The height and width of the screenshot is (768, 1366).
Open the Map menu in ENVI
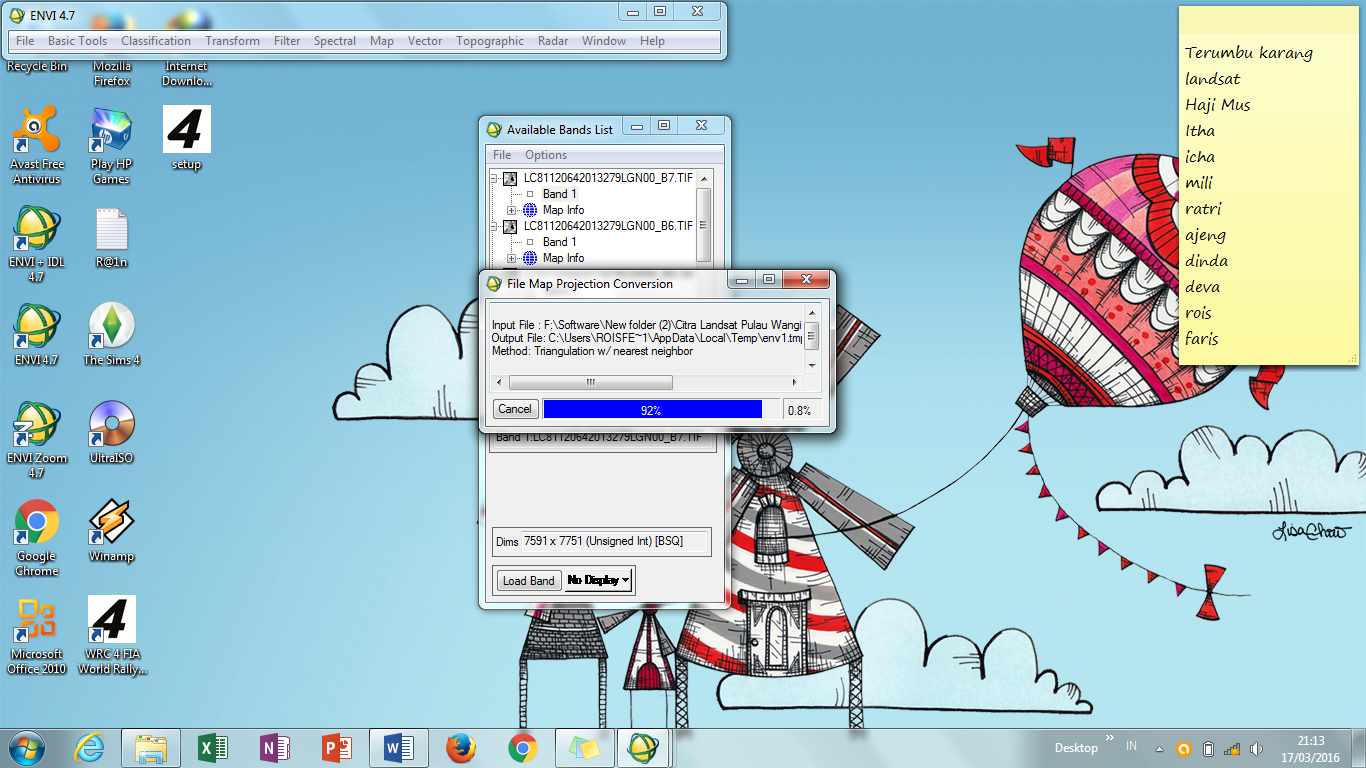tap(382, 41)
